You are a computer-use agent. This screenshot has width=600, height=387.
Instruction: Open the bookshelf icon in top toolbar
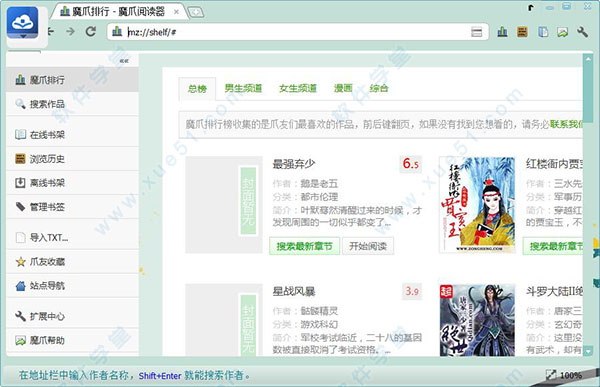click(543, 32)
